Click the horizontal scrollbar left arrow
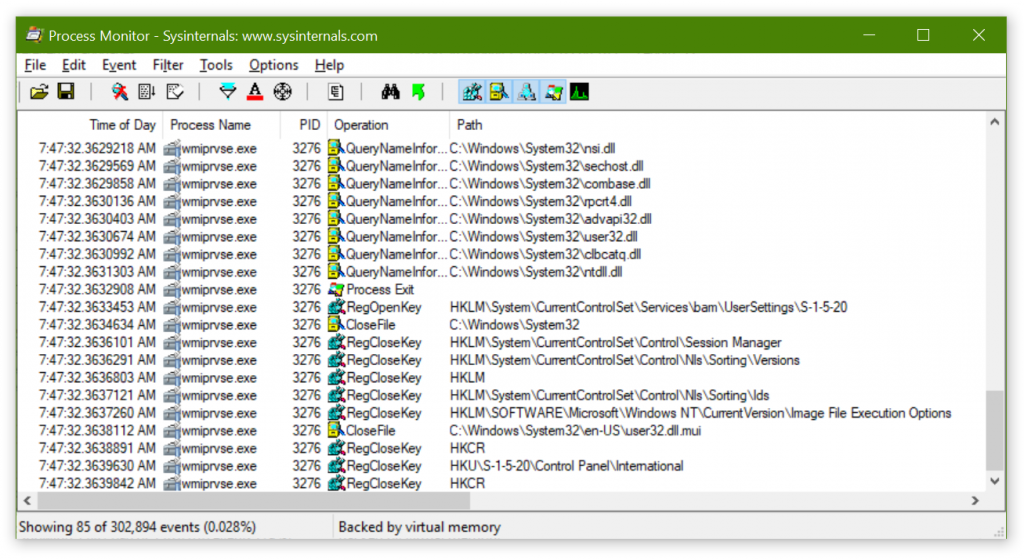The image size is (1024, 560). click(x=27, y=501)
